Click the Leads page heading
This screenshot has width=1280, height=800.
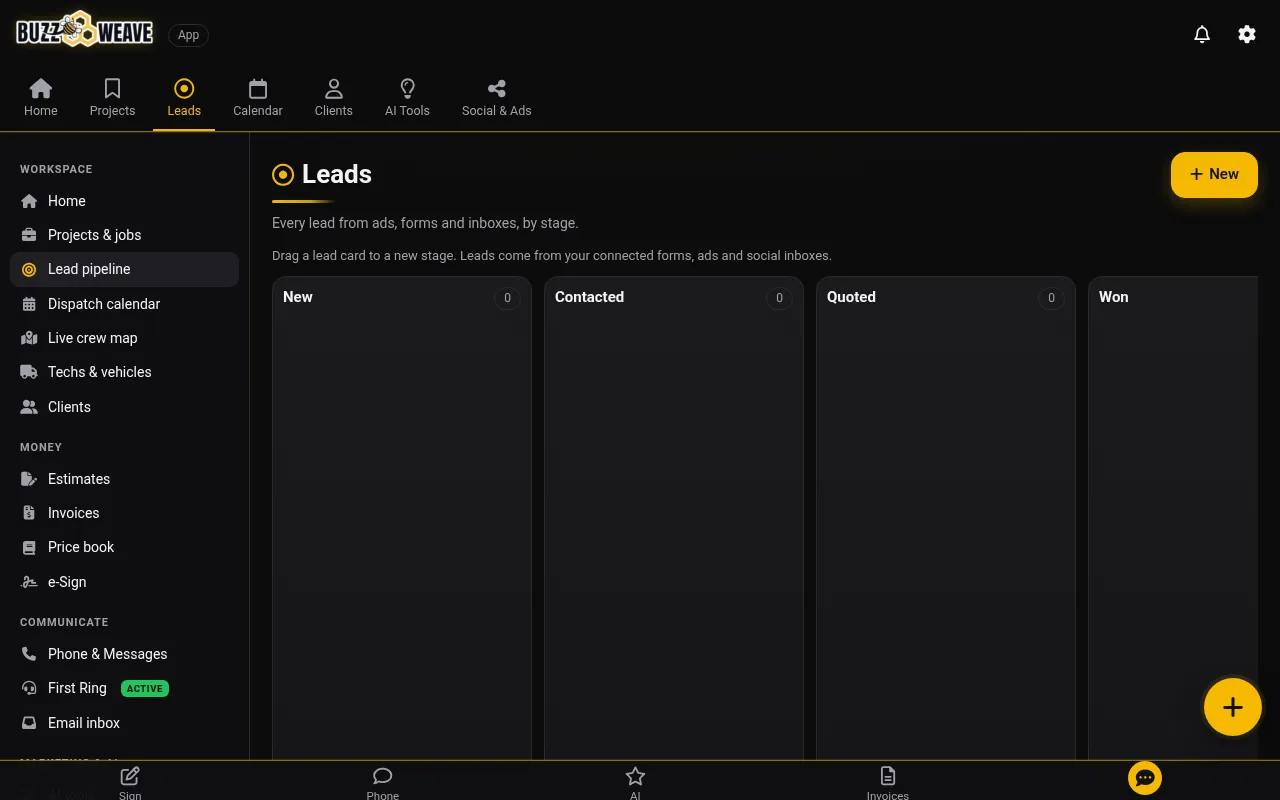tap(337, 174)
